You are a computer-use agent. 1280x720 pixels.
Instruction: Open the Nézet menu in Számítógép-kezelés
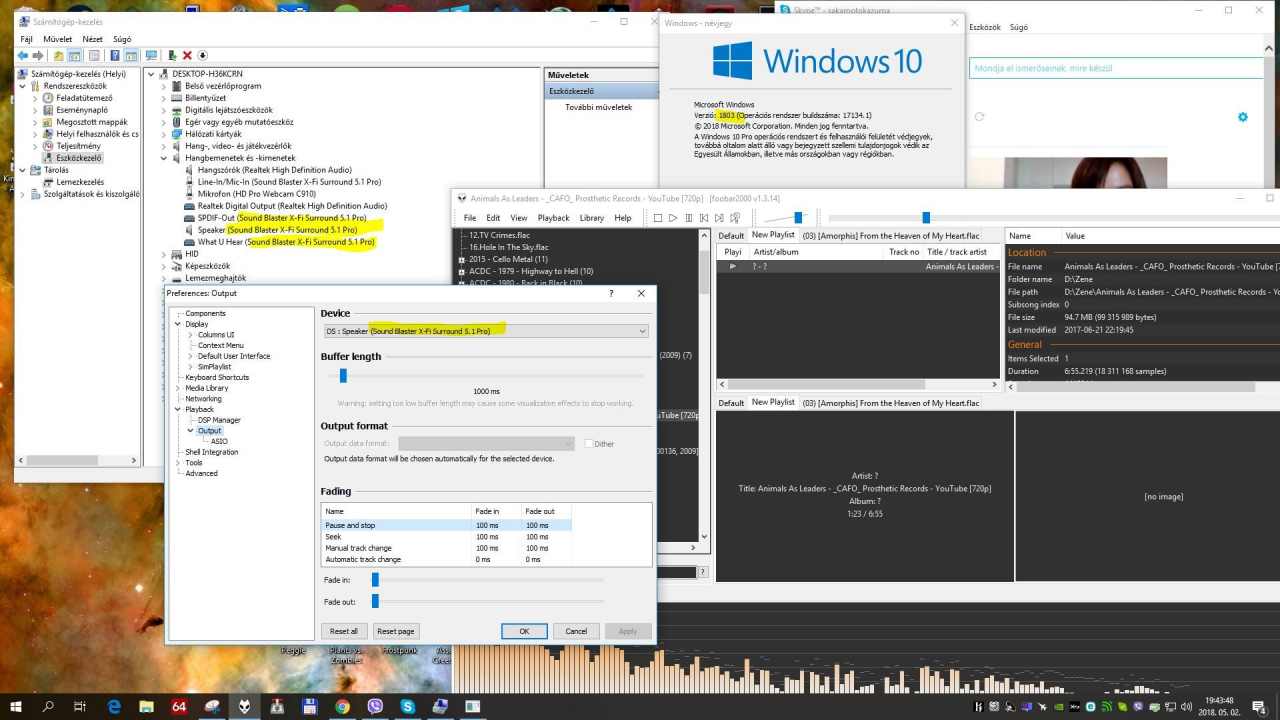pyautogui.click(x=93, y=39)
